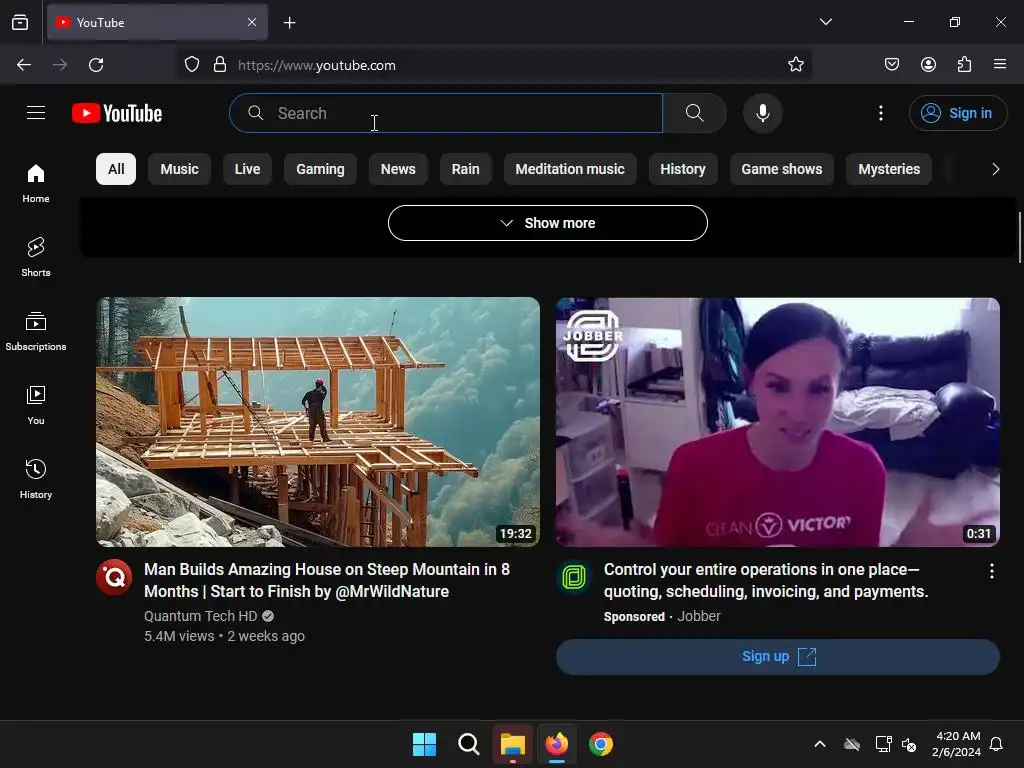Open Quantum Tech HD channel link
Image resolution: width=1024 pixels, height=768 pixels.
click(200, 616)
